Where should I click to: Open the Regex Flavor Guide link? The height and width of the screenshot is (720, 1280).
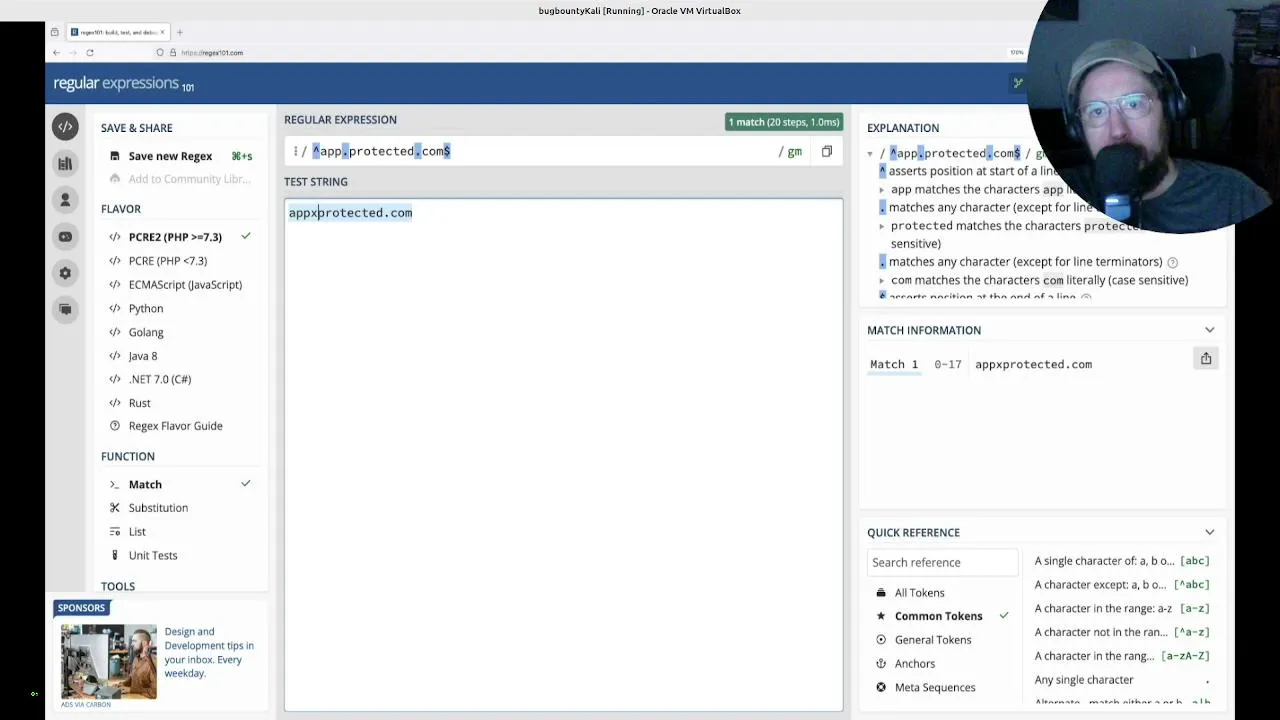click(175, 426)
